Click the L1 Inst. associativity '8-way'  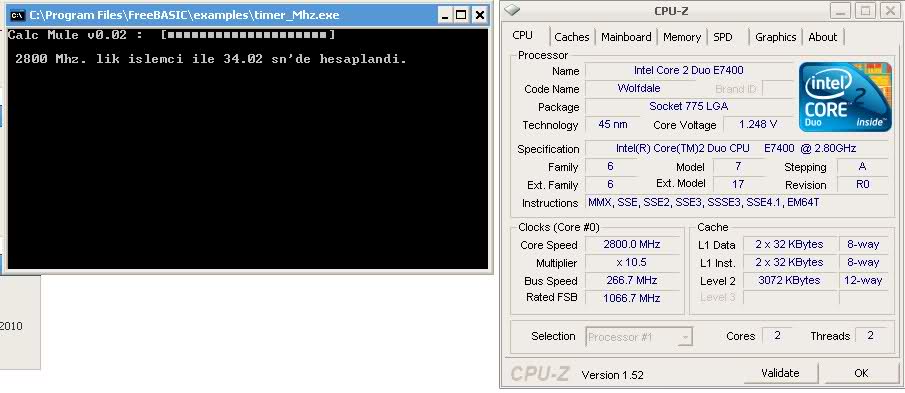click(x=863, y=263)
